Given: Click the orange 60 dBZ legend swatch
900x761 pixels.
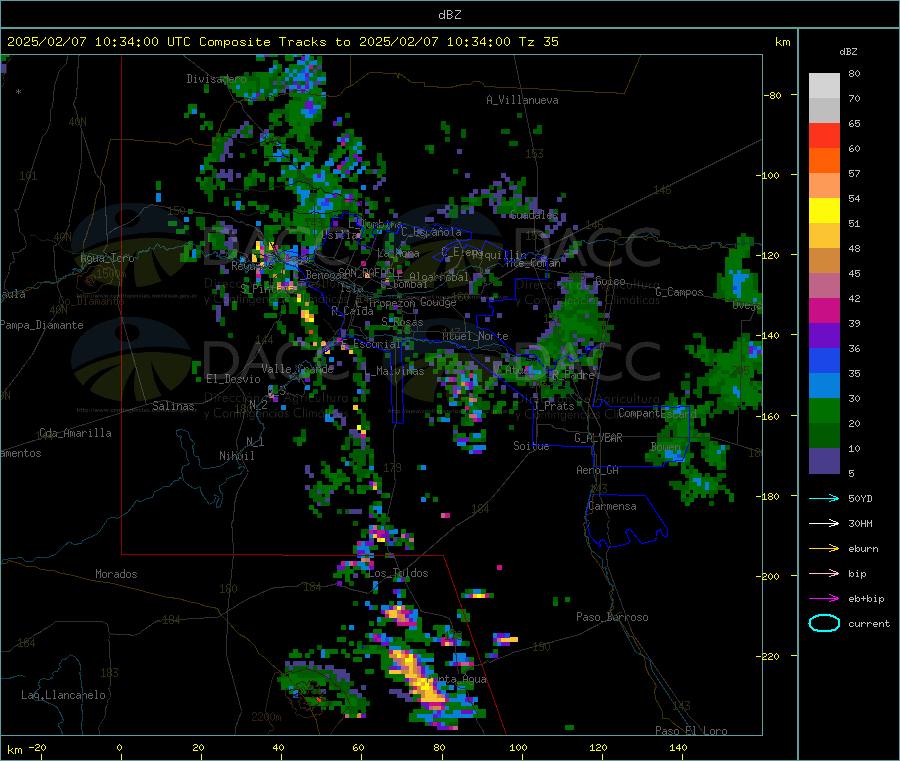Looking at the screenshot, I should click(824, 161).
